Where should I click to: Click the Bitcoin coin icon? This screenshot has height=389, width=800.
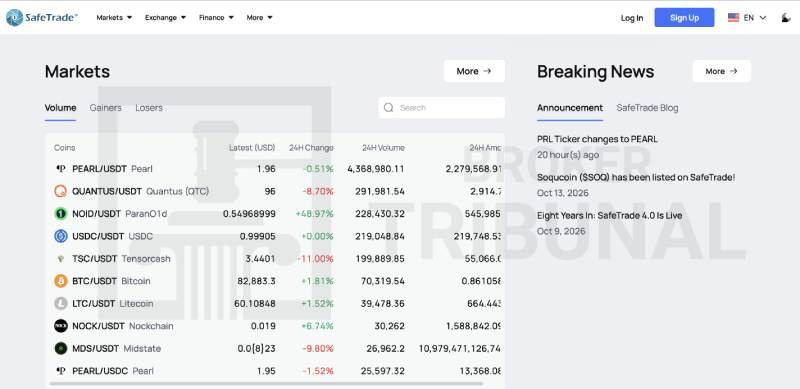61,281
